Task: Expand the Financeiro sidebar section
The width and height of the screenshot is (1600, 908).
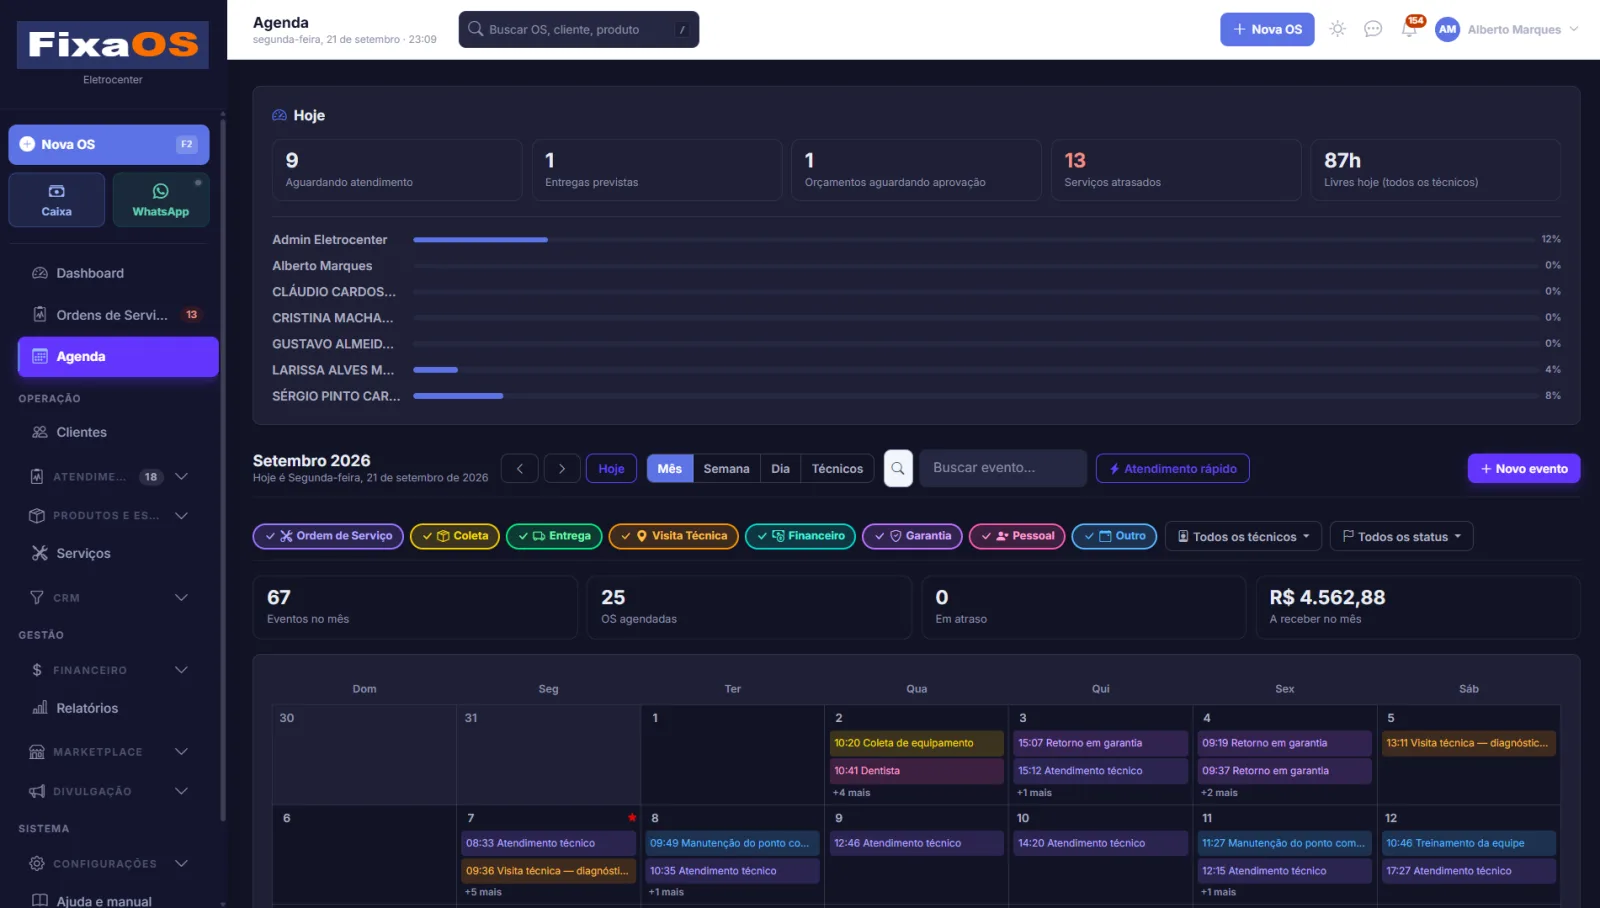Action: [x=108, y=670]
